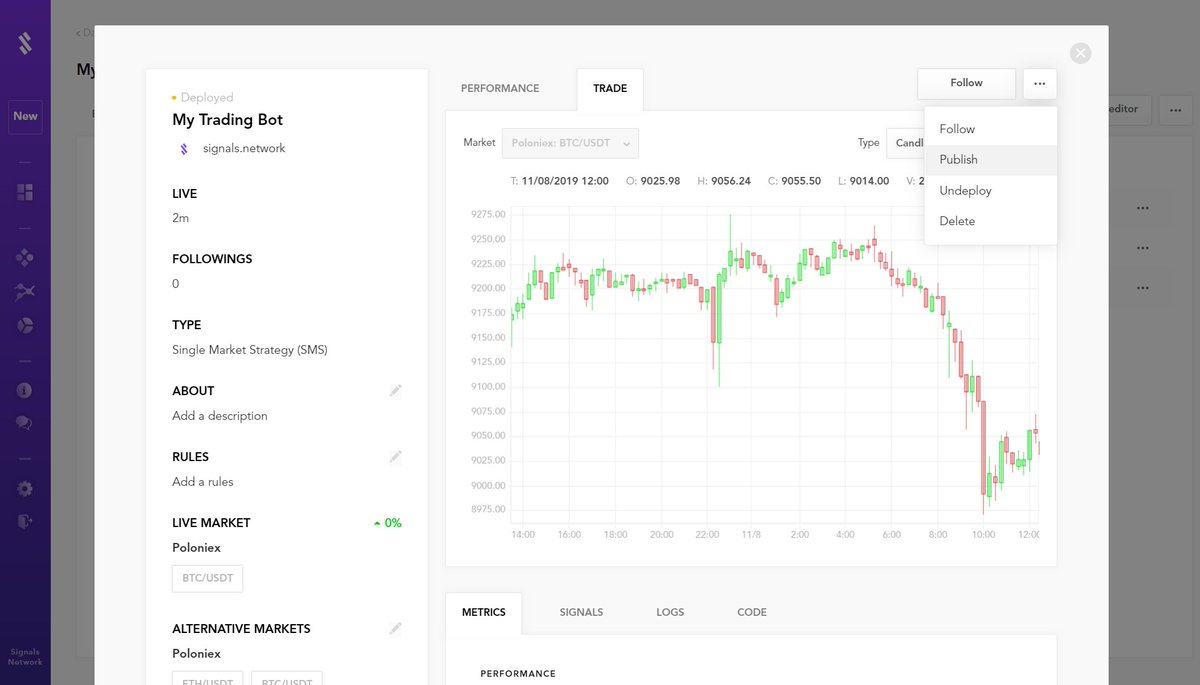Screen dimensions: 1200x685
Task: Click the candlestick chart area
Action: pos(775,365)
